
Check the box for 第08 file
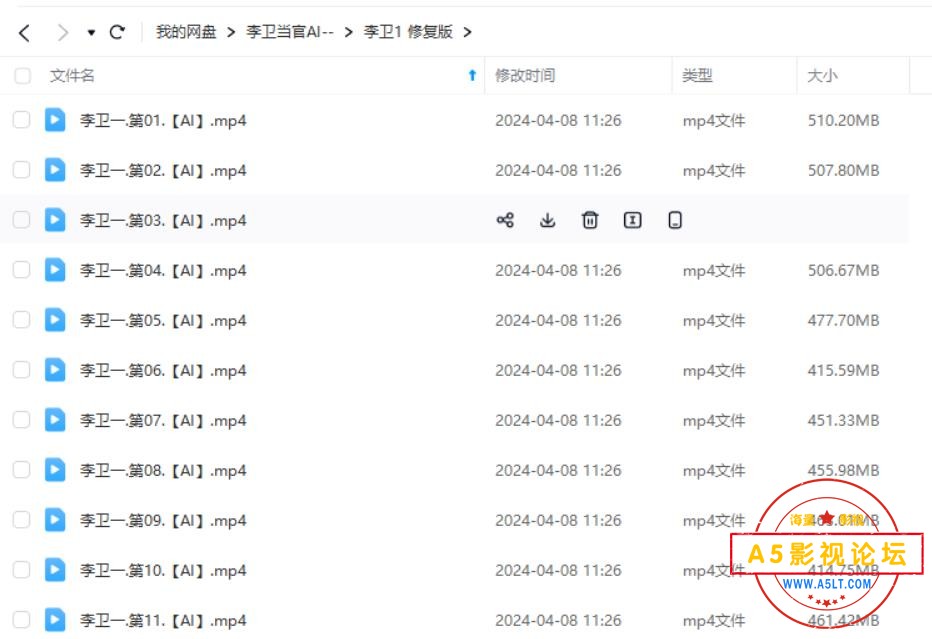21,469
